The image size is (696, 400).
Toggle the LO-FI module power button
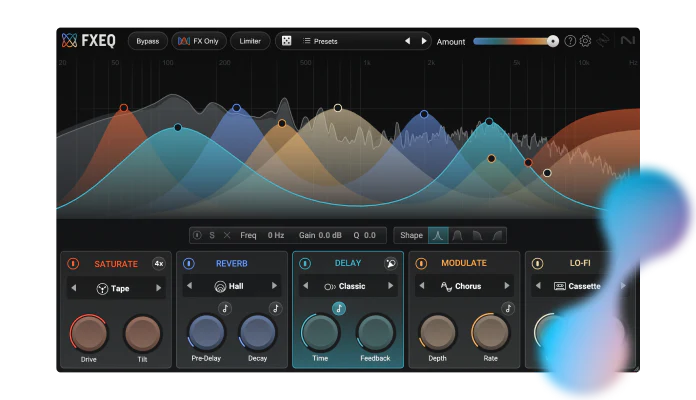point(538,263)
